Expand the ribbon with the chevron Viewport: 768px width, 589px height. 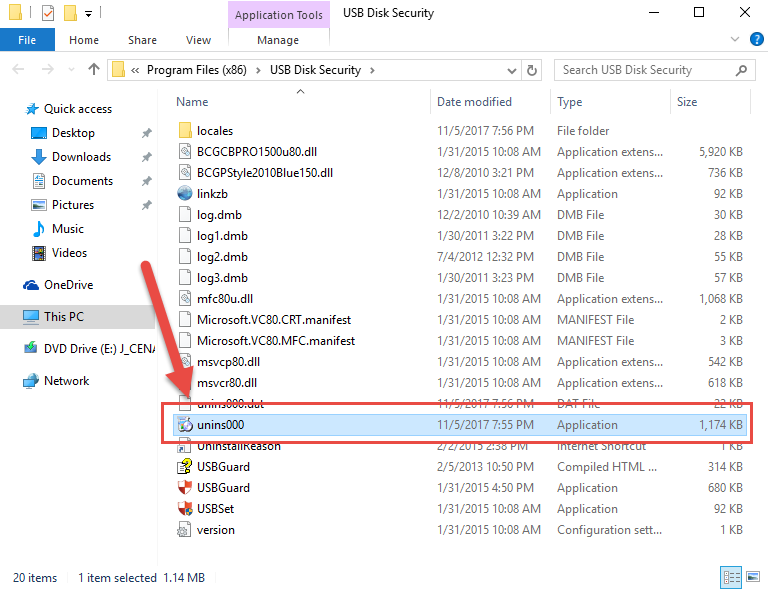coord(735,39)
